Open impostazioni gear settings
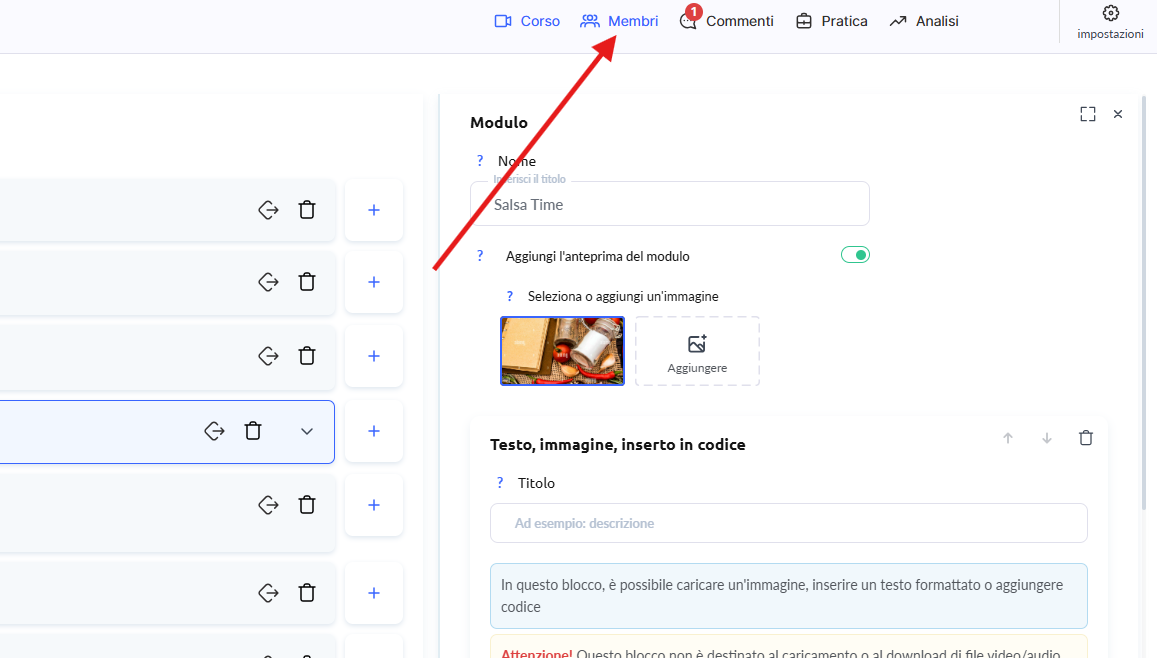 (x=1110, y=21)
